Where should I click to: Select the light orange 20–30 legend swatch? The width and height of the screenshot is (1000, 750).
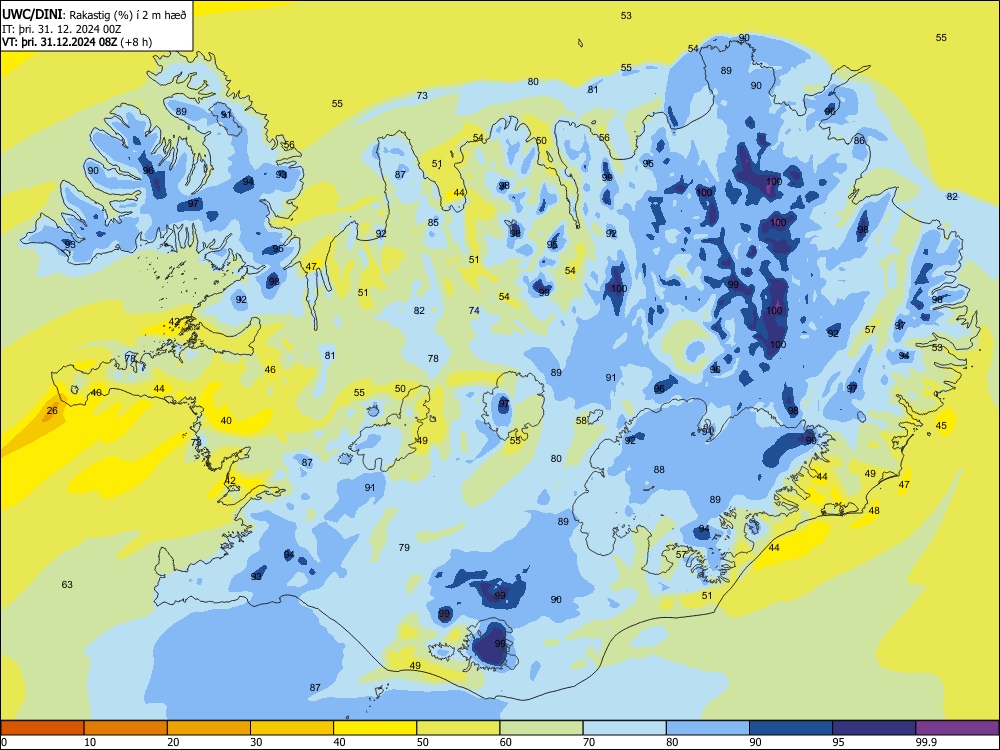(209, 728)
